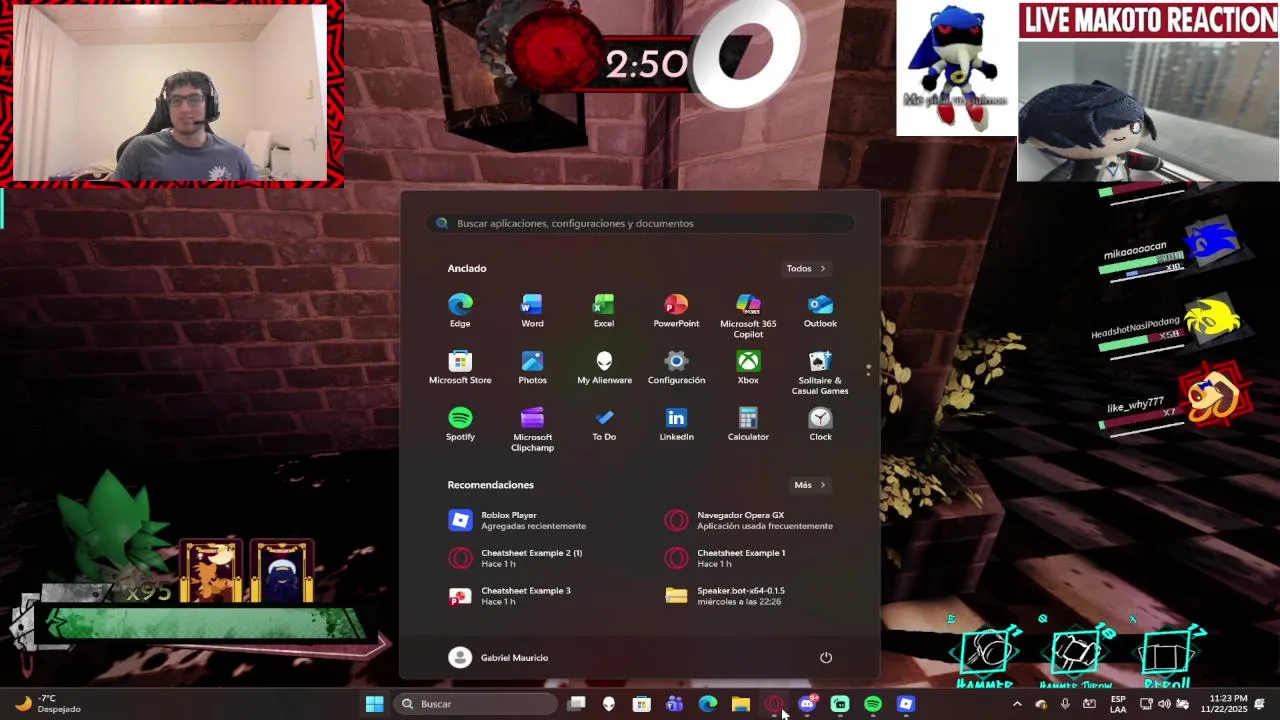Show more recommendations with Más button
The image size is (1280, 720).
click(810, 485)
